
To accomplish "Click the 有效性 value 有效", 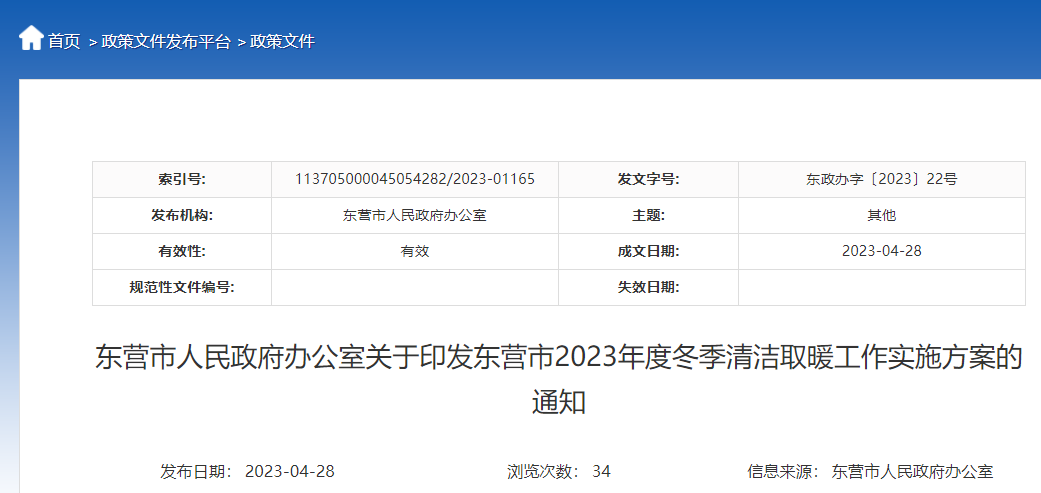I will (414, 251).
